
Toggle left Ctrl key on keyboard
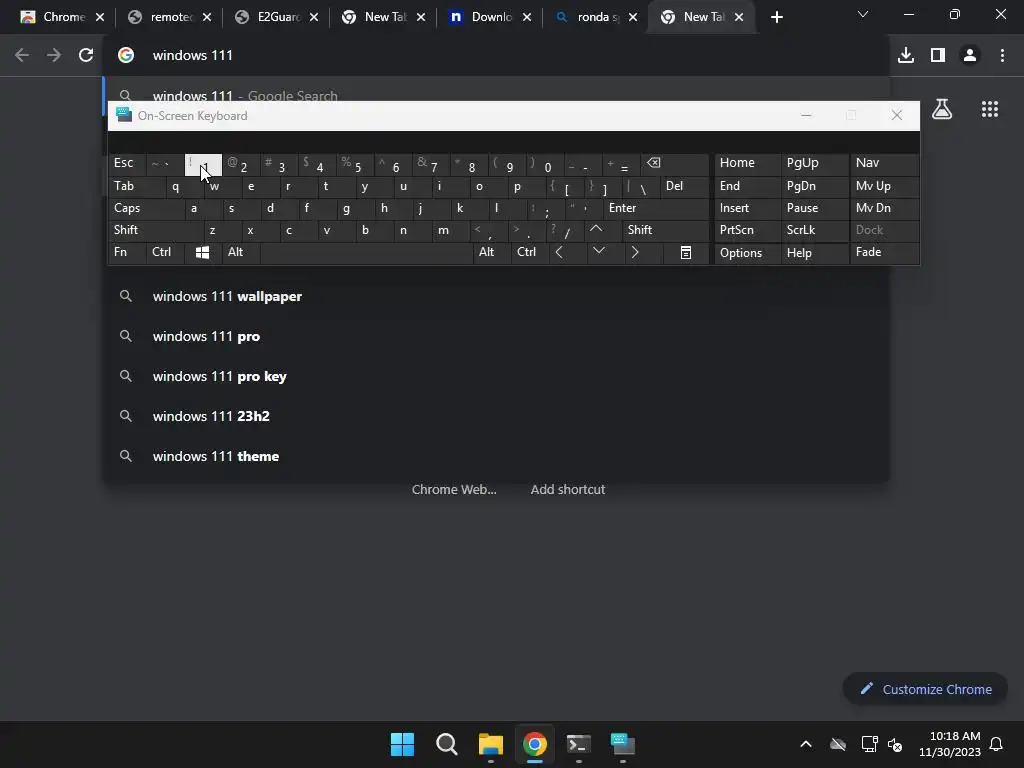(x=165, y=253)
